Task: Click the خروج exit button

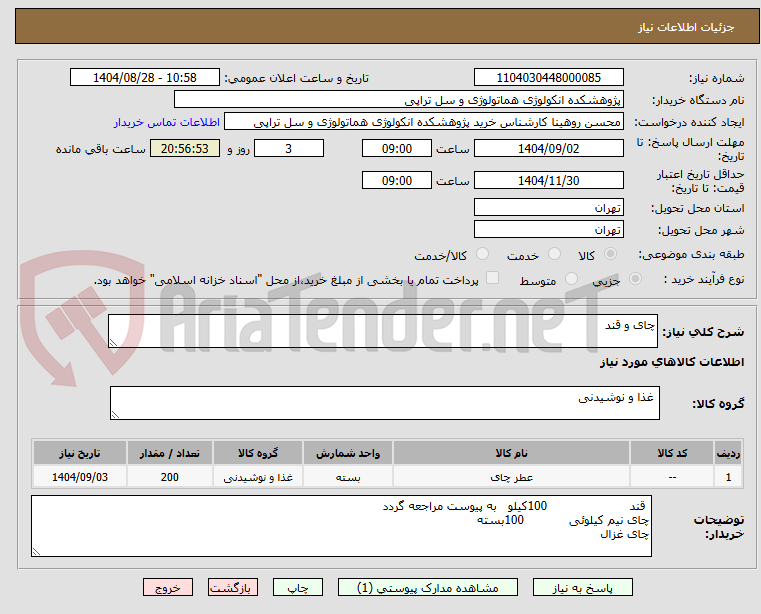Action: [167, 587]
